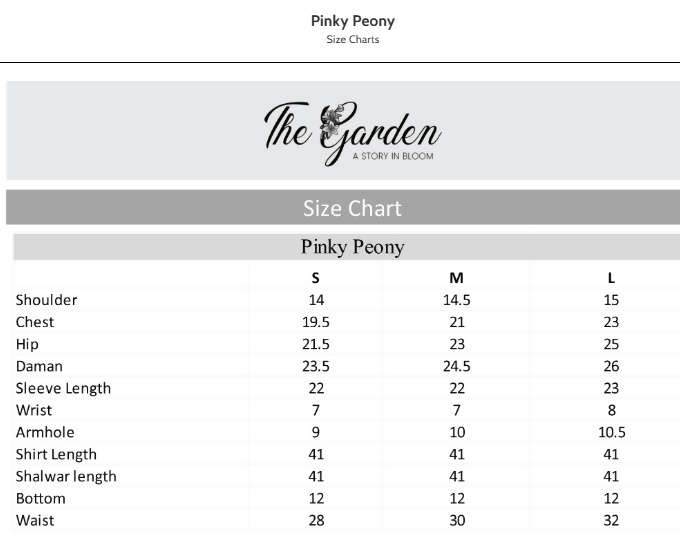680x558 pixels.
Task: Click the Shirt Length row label
Action: [x=56, y=454]
